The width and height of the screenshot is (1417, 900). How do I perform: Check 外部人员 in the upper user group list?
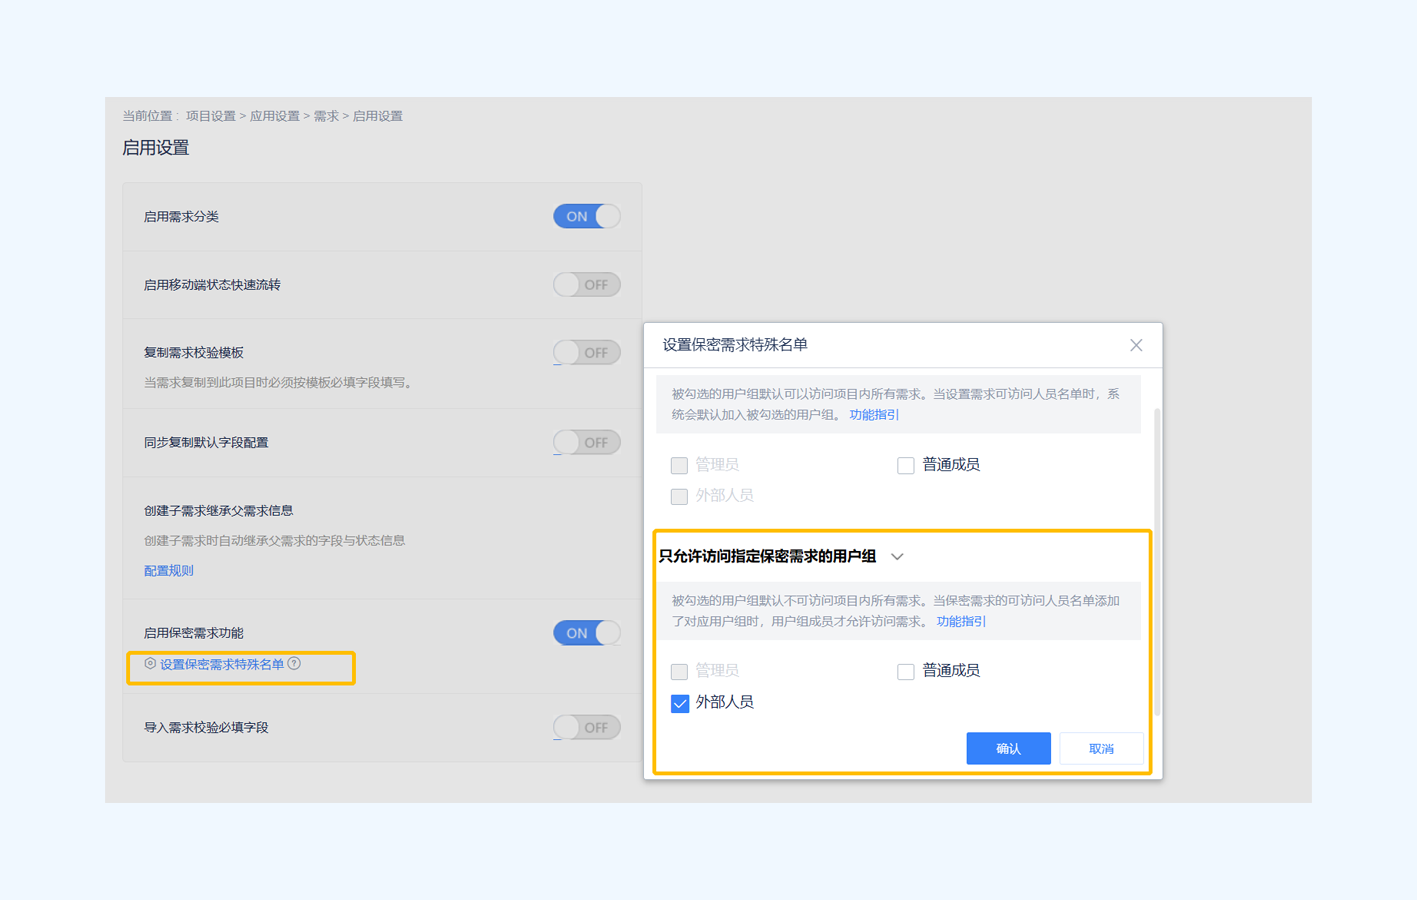click(x=679, y=496)
